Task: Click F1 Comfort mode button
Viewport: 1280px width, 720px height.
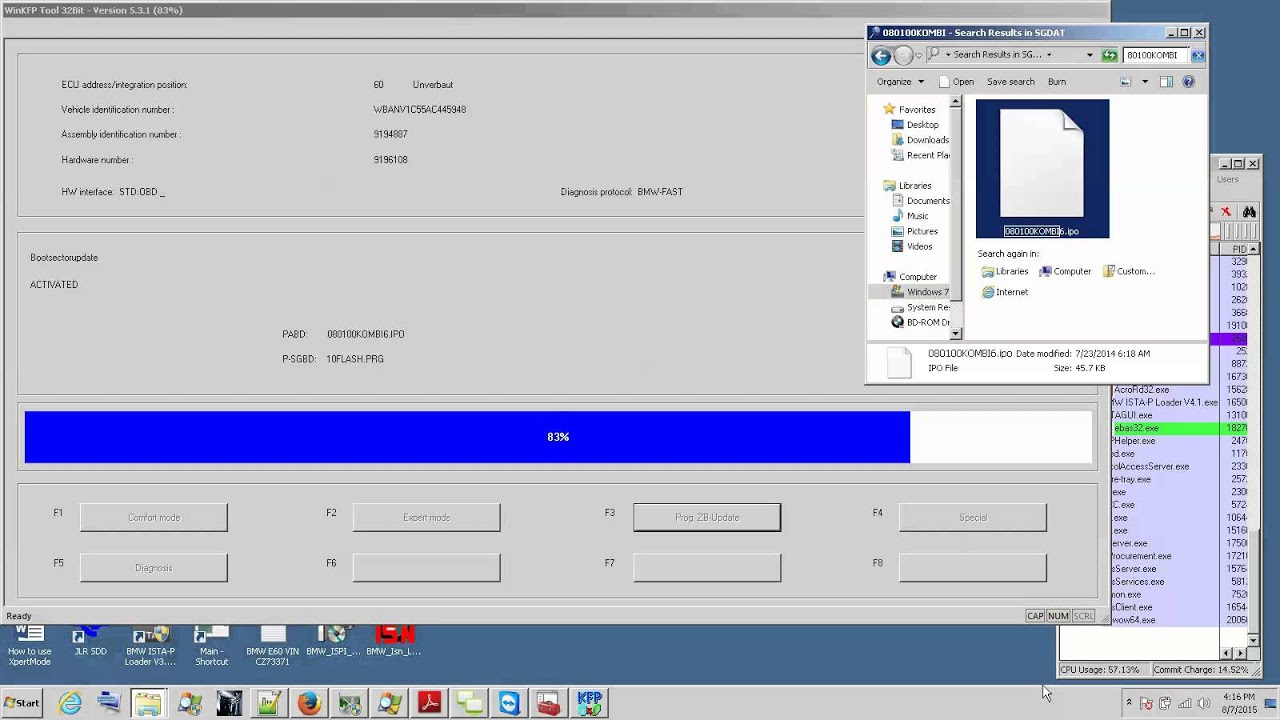Action: 154,517
